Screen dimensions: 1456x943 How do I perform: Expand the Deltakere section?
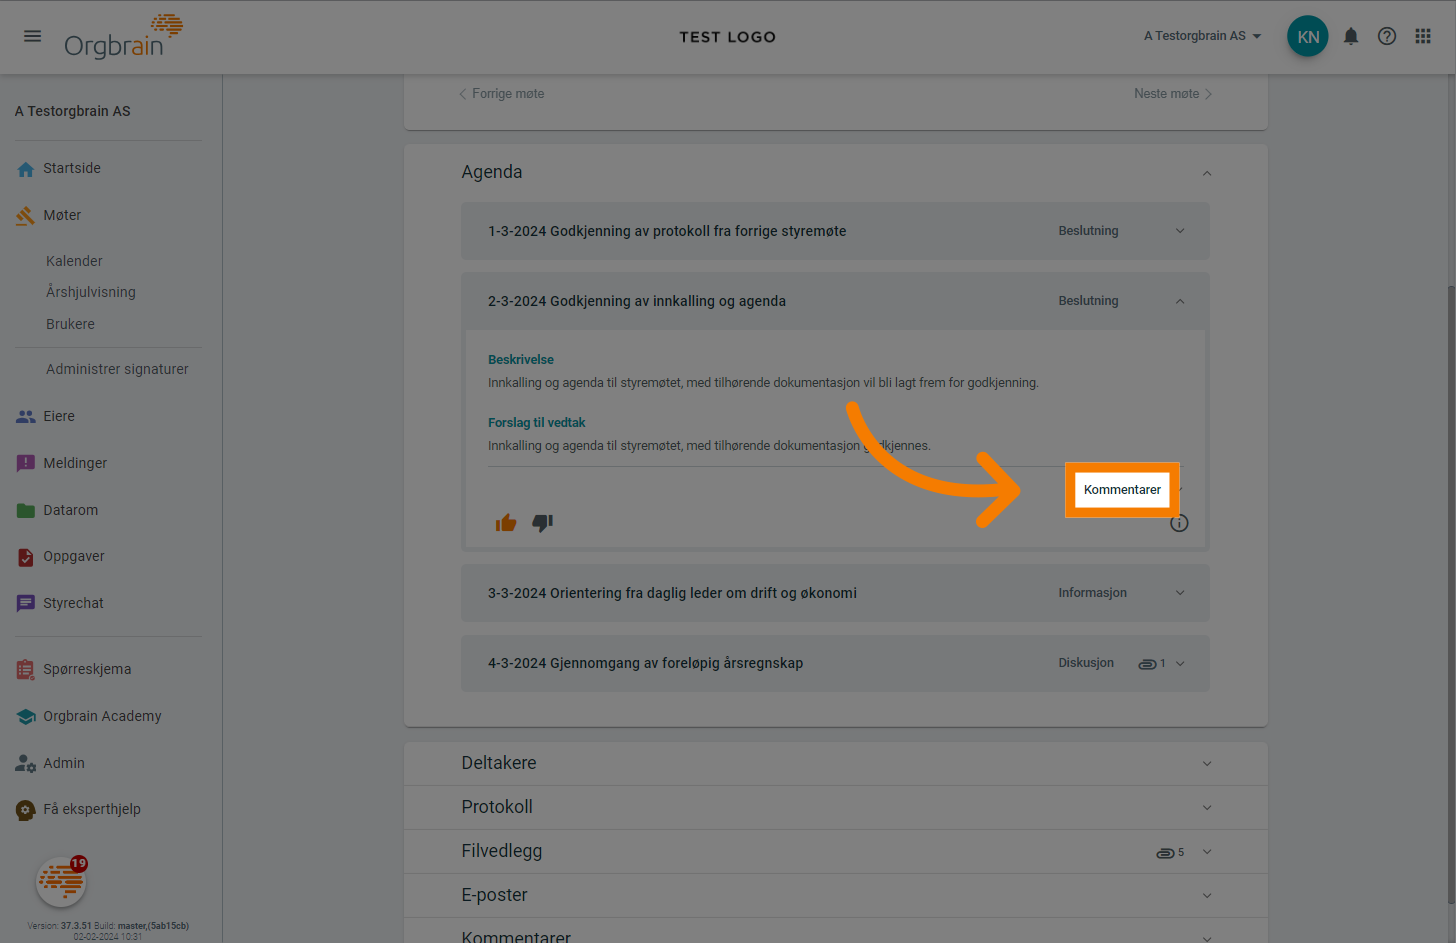click(x=1207, y=764)
